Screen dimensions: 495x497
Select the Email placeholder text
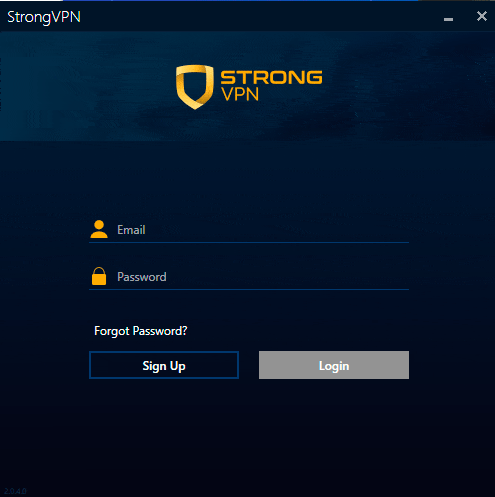(x=131, y=230)
